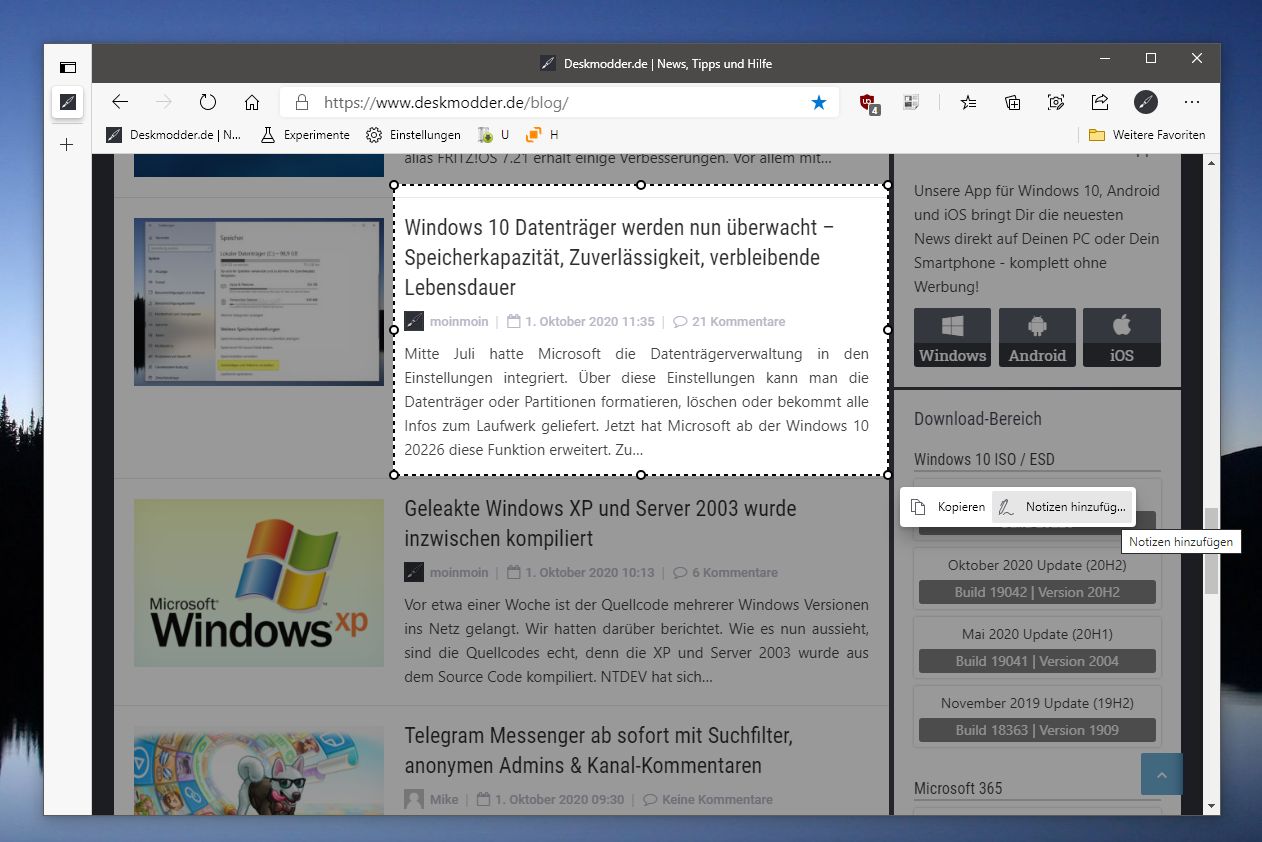Open the Telegram Messenger article headline
This screenshot has width=1262, height=842.
[598, 750]
